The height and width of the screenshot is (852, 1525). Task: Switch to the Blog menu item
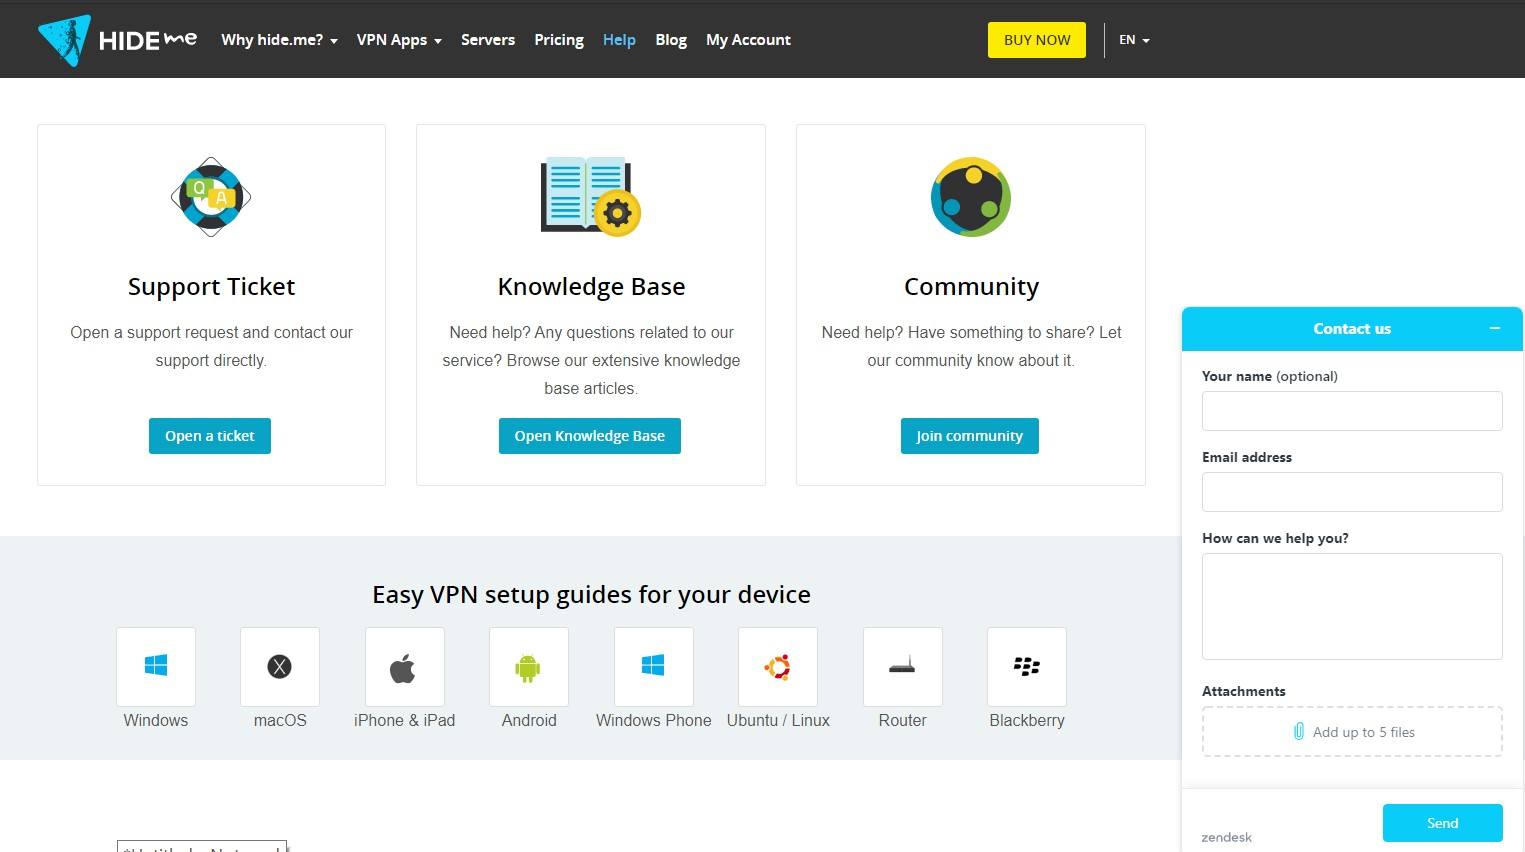click(x=670, y=39)
